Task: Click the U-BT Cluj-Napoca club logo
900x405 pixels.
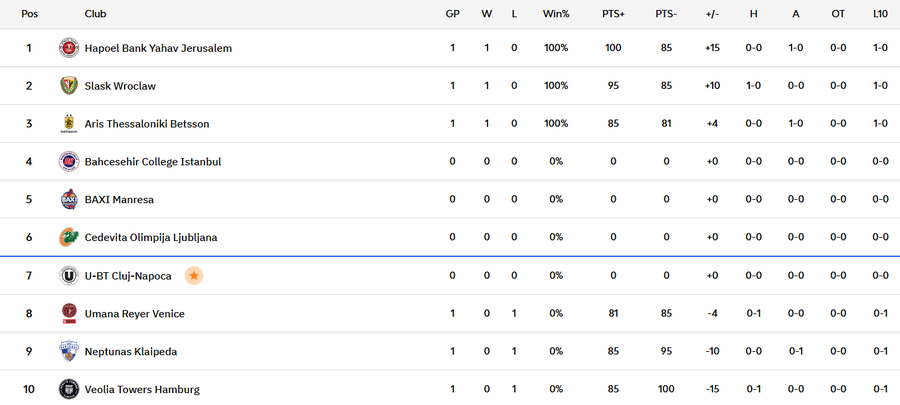Action: tap(69, 275)
